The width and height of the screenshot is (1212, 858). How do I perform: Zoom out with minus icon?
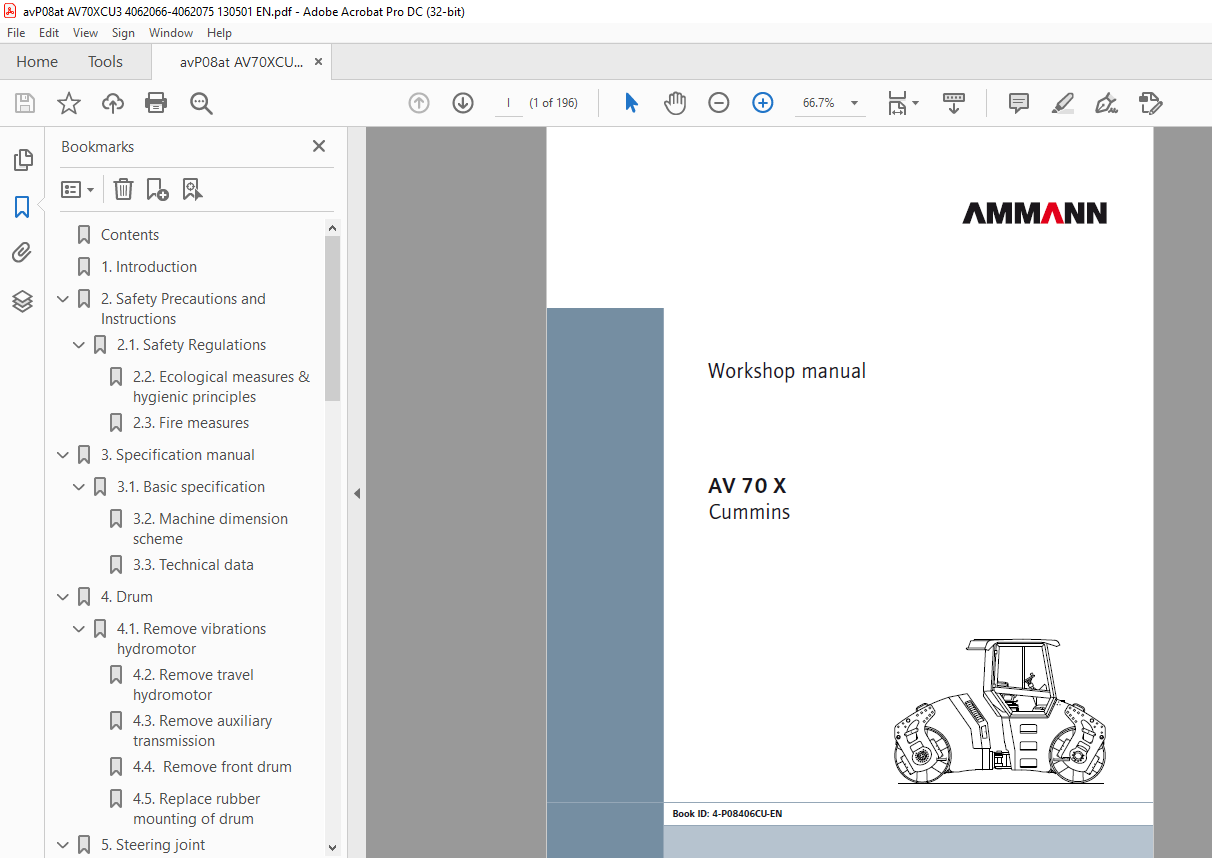pyautogui.click(x=719, y=103)
